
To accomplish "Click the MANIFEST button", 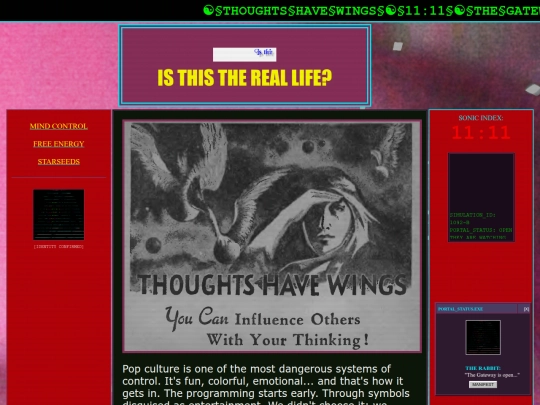I will click(x=482, y=384).
